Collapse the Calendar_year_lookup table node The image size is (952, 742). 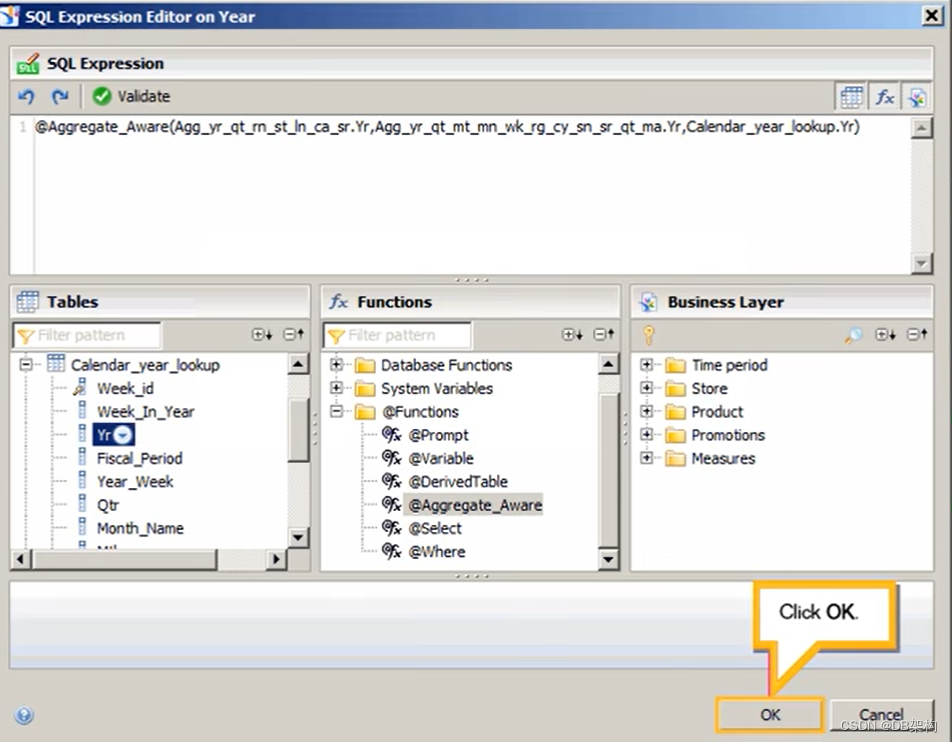click(x=26, y=365)
